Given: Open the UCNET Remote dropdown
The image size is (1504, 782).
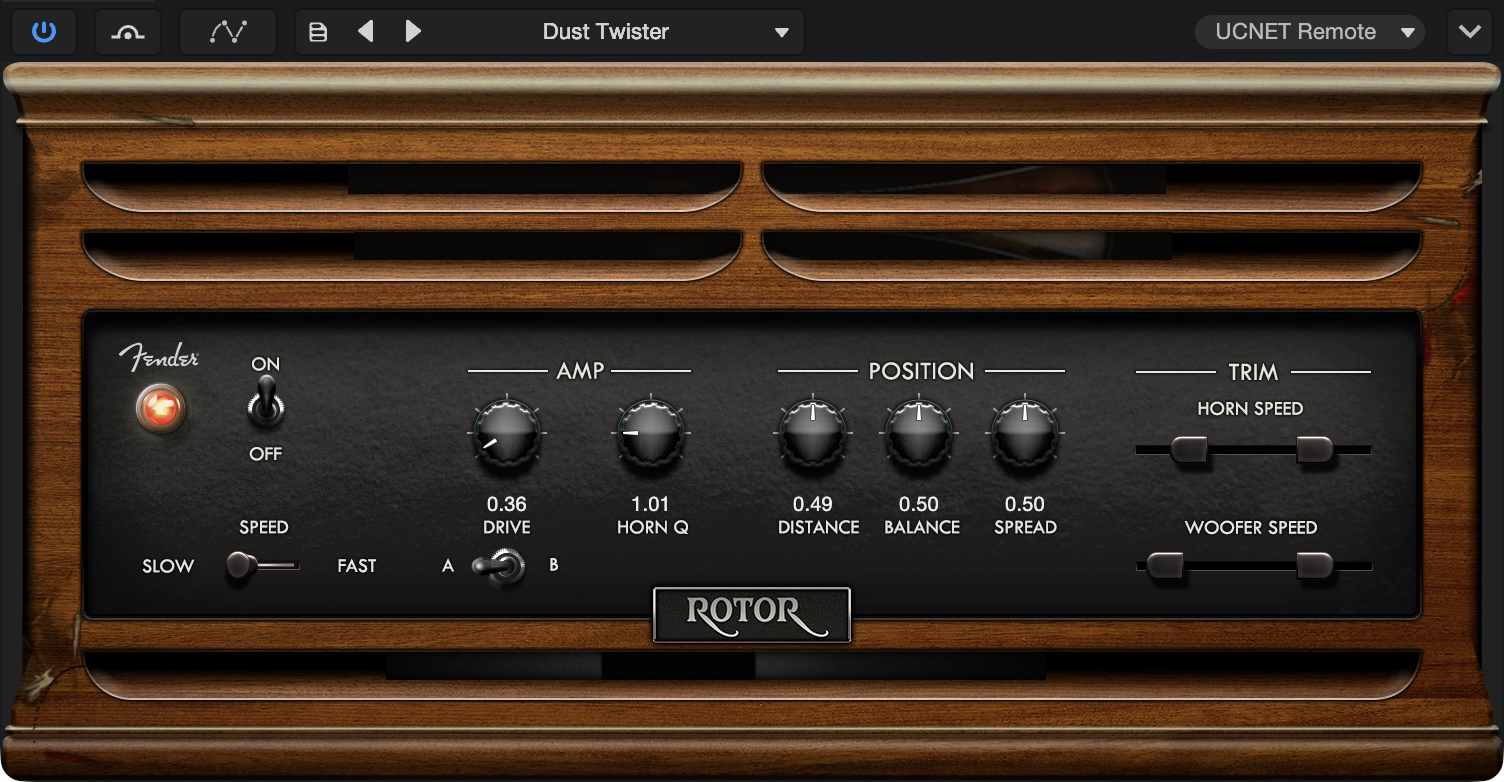Looking at the screenshot, I should 1310,32.
